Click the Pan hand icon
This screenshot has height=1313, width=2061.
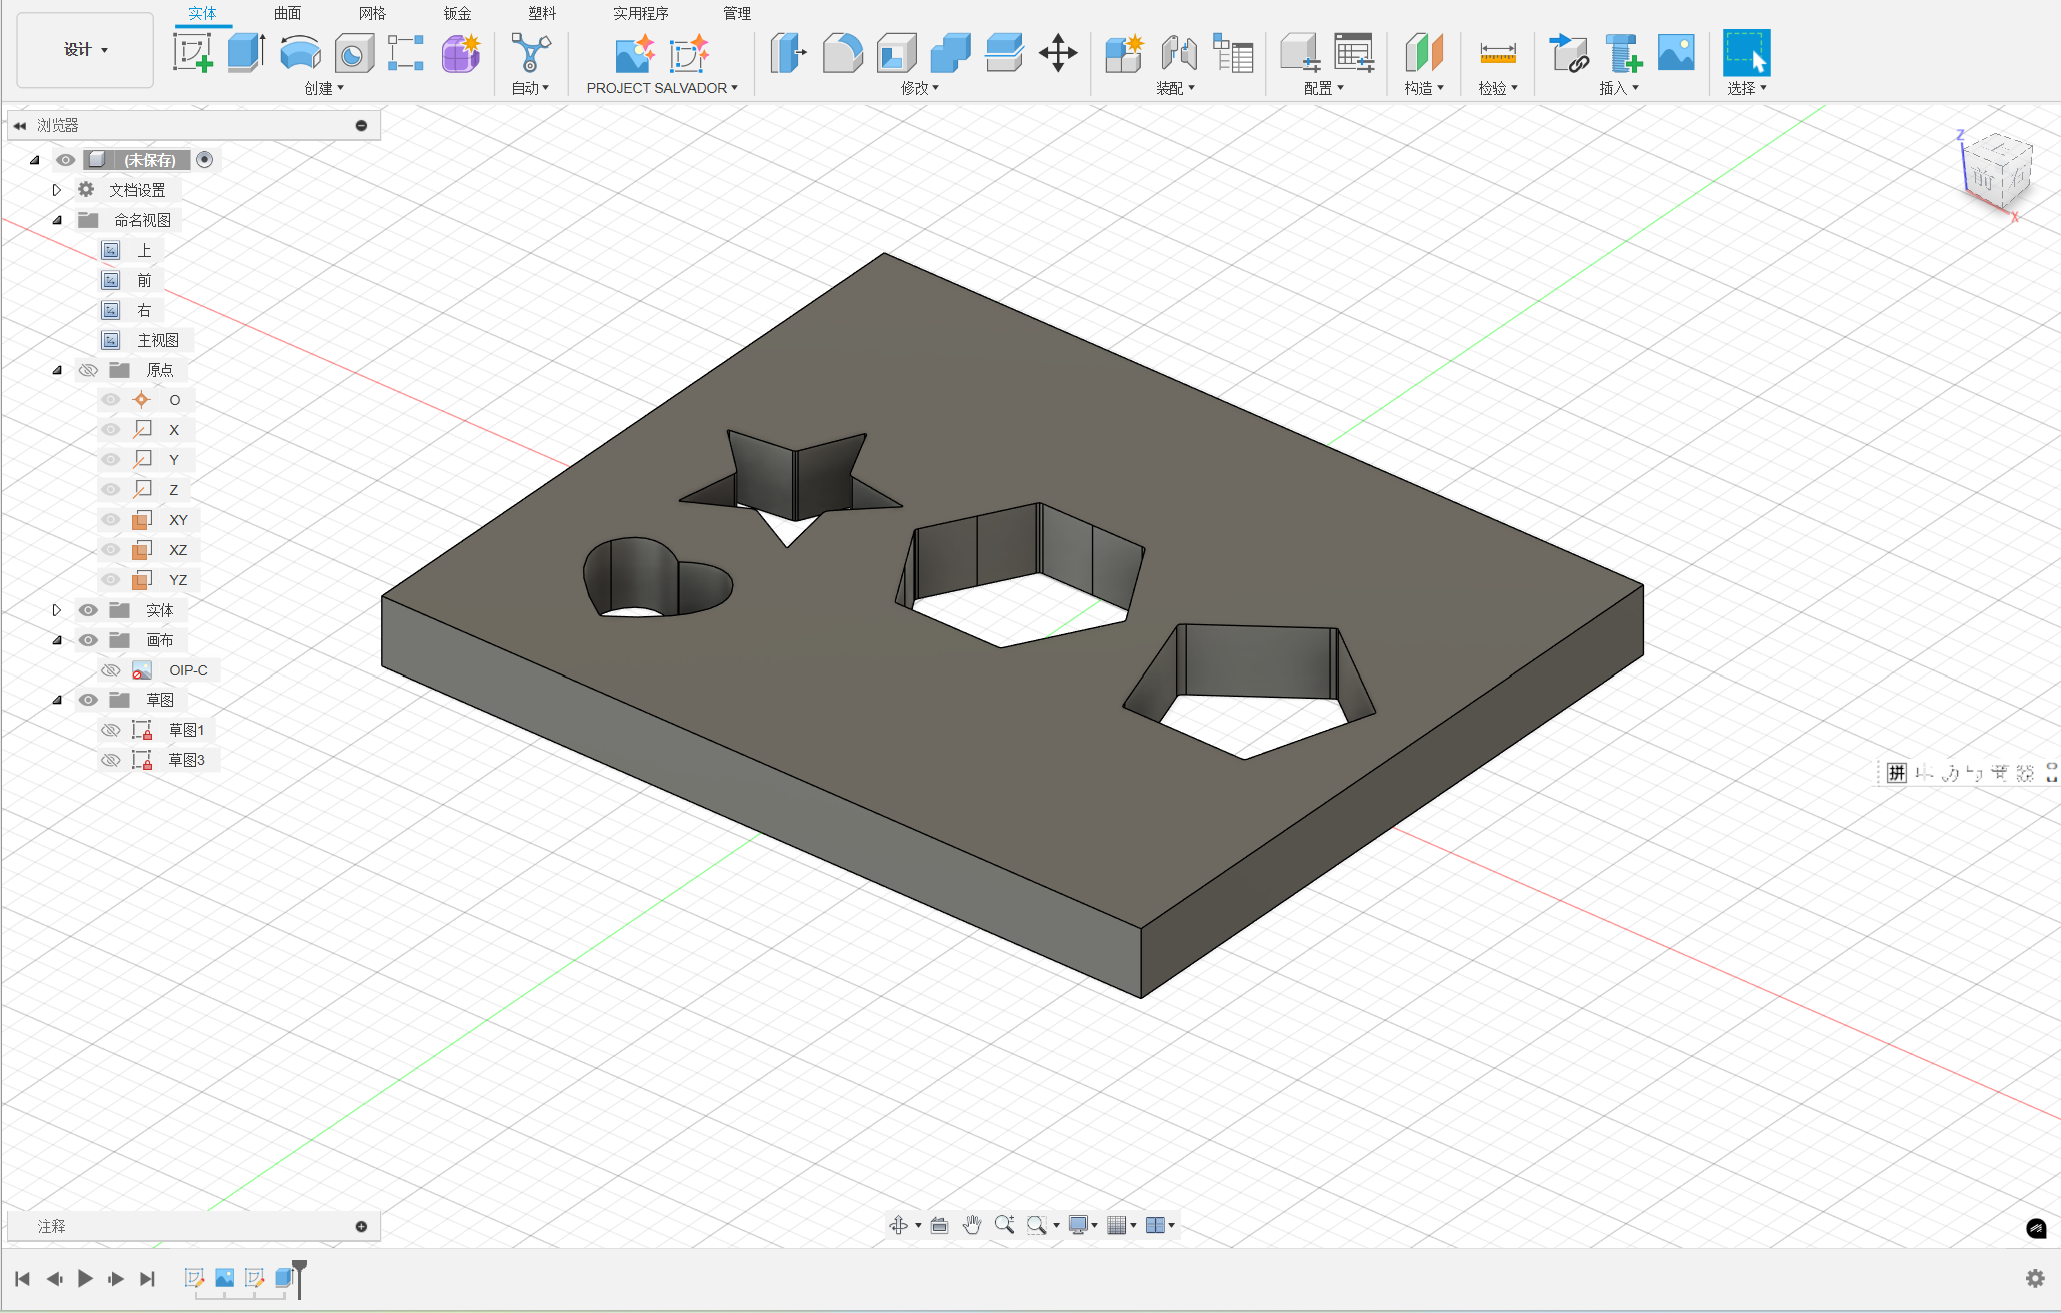pyautogui.click(x=972, y=1225)
